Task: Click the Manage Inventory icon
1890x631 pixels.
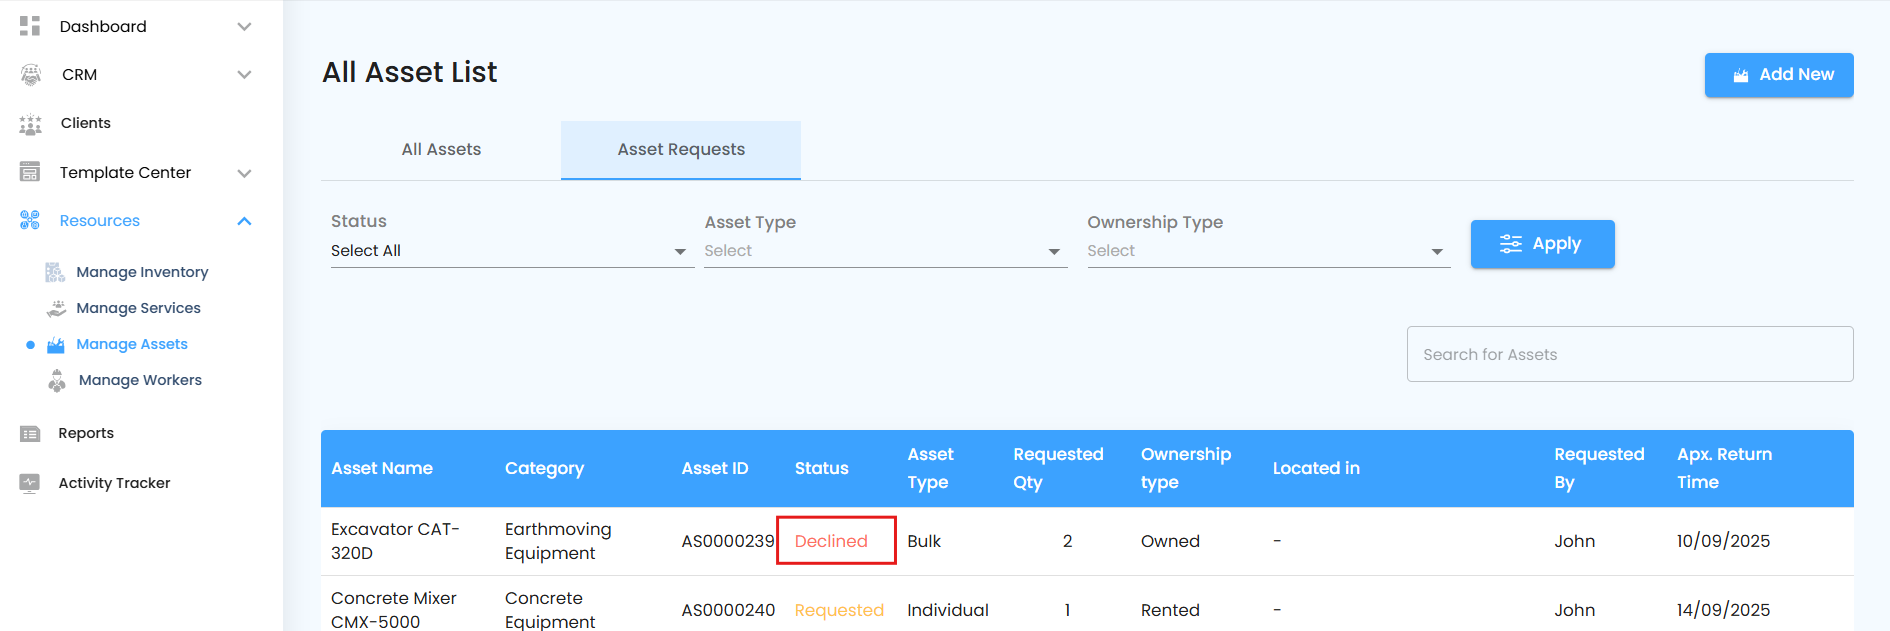Action: pos(55,272)
